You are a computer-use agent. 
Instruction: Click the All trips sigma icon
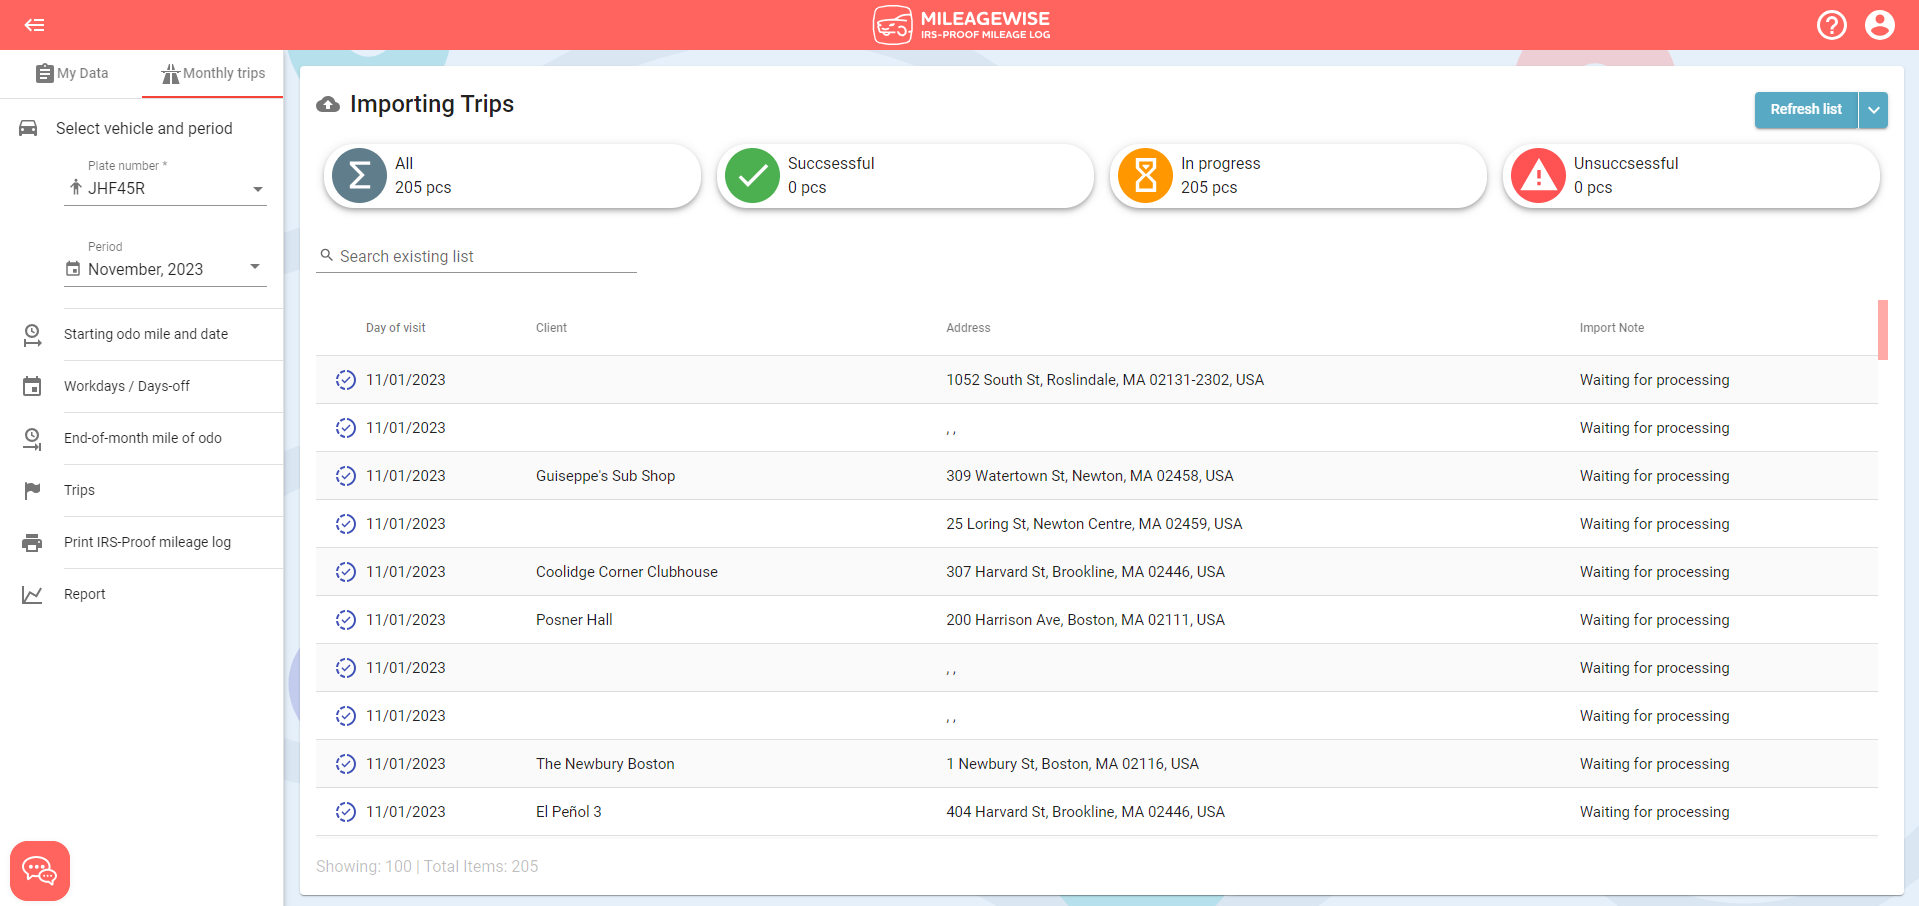[359, 176]
